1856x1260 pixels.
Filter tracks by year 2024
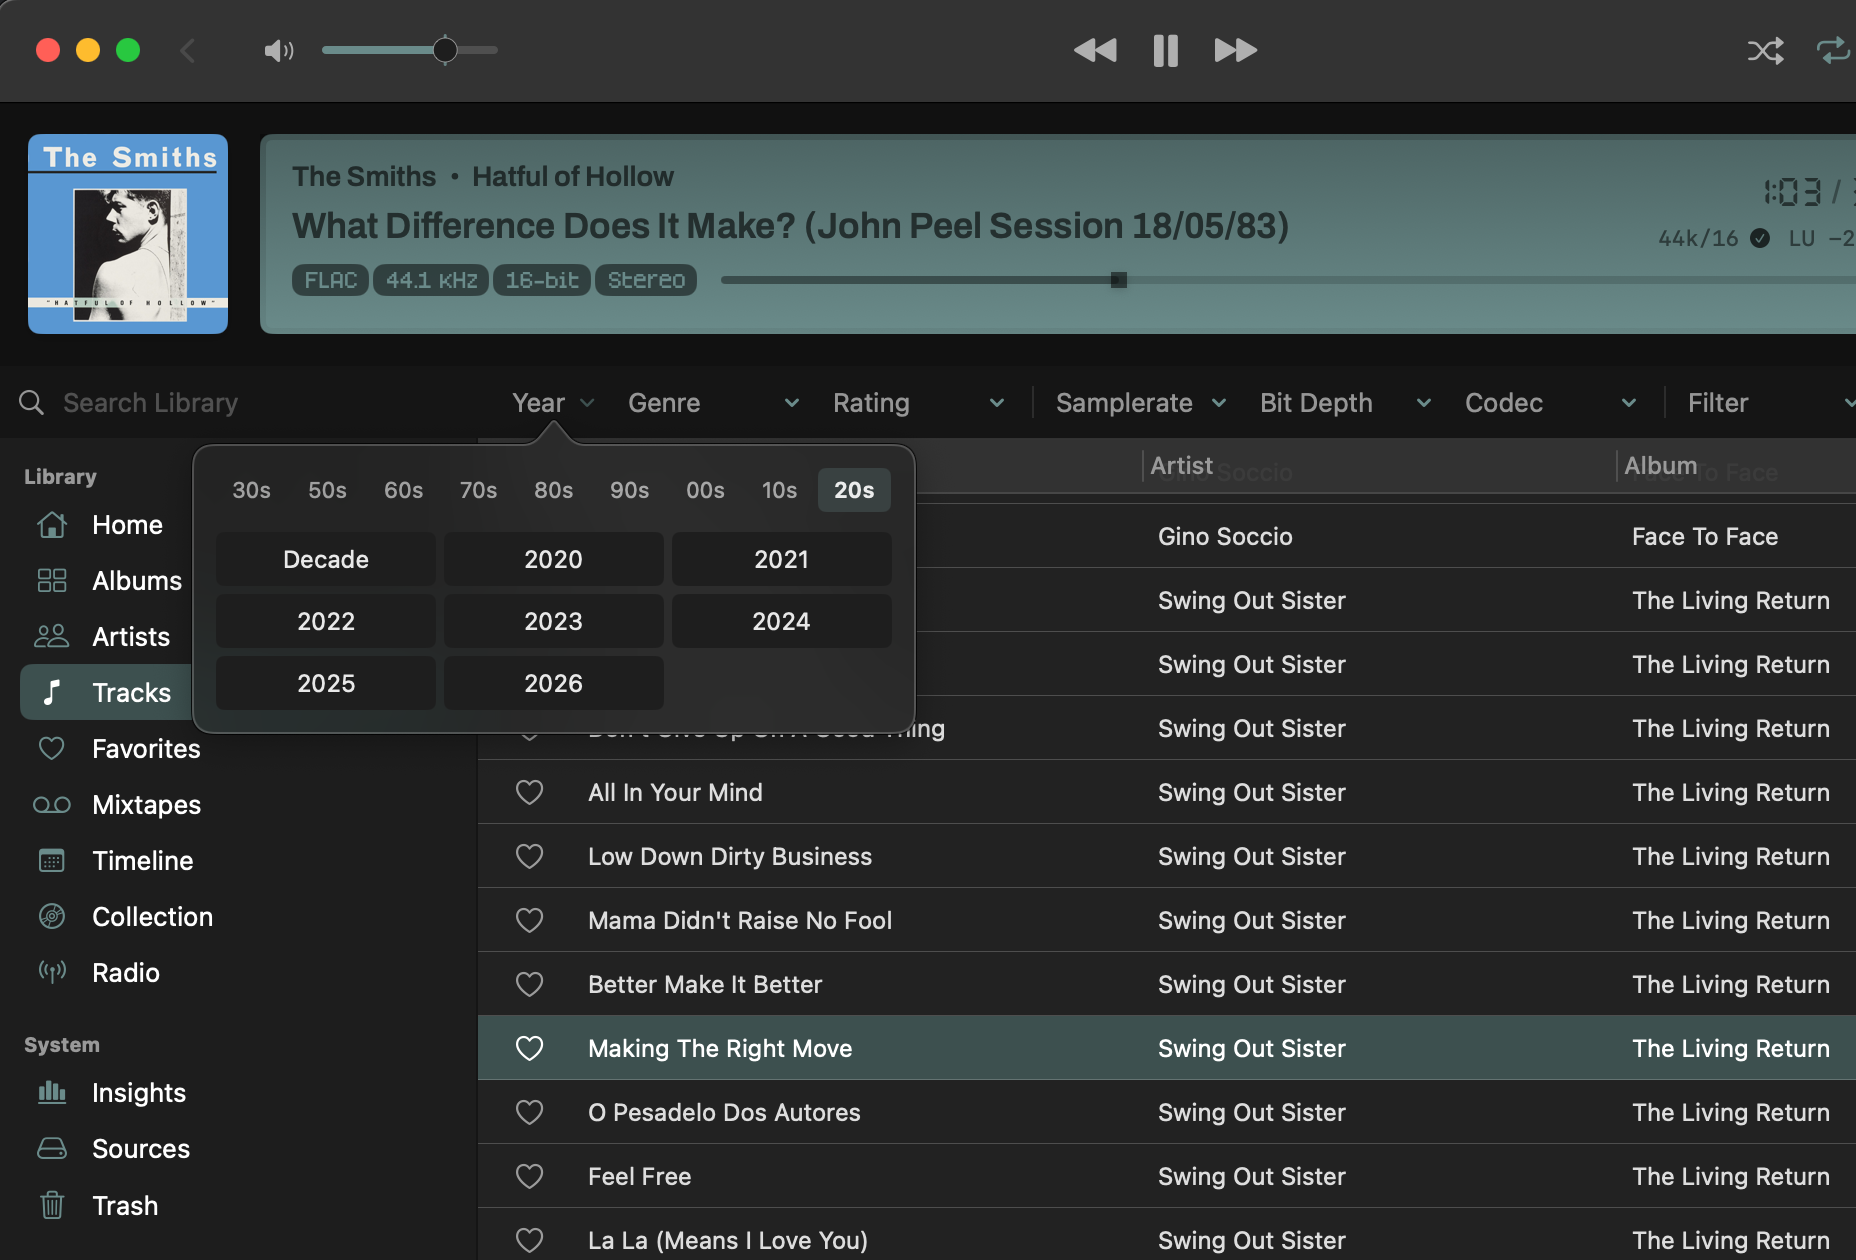coord(782,621)
